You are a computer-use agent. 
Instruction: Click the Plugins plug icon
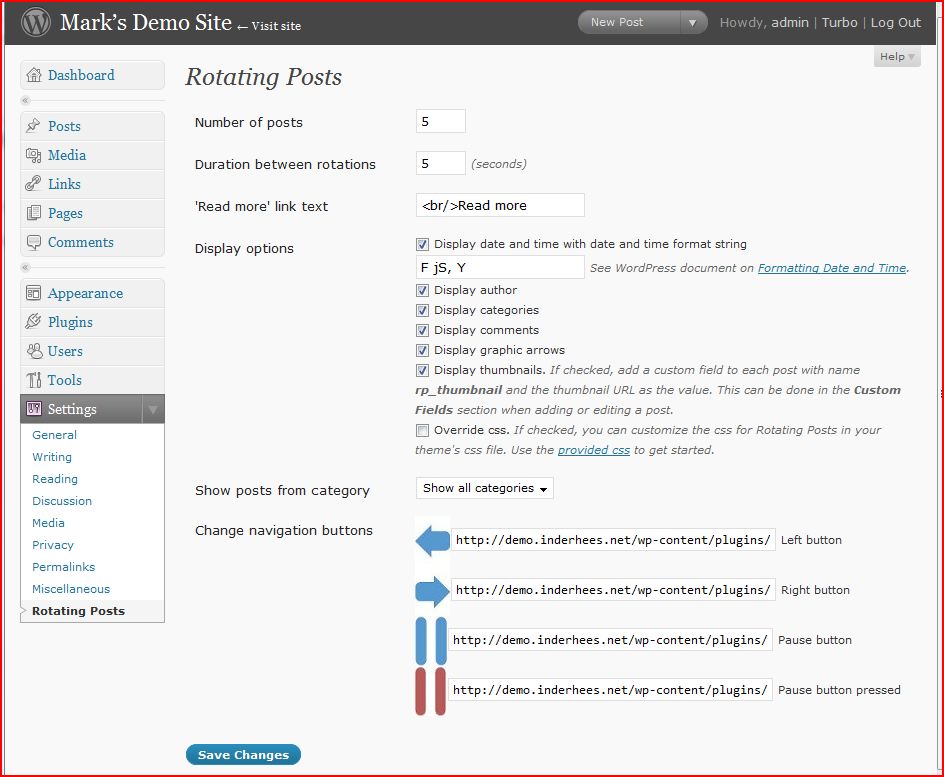[x=33, y=322]
